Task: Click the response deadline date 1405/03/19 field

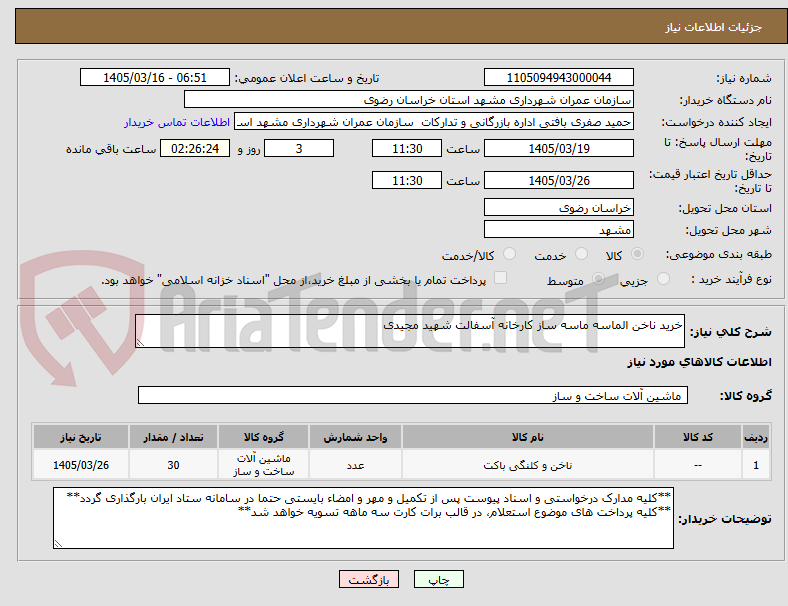Action: [558, 149]
